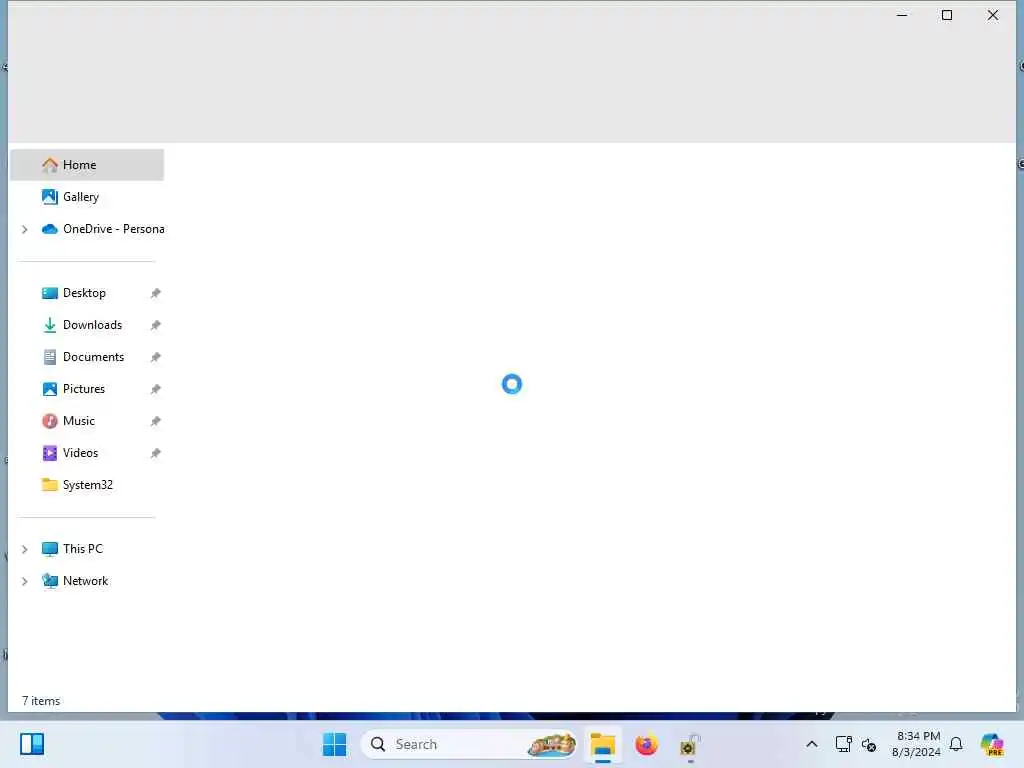Screen dimensions: 1024x768
Task: Click the pin icon beside Pictures
Action: click(x=155, y=389)
